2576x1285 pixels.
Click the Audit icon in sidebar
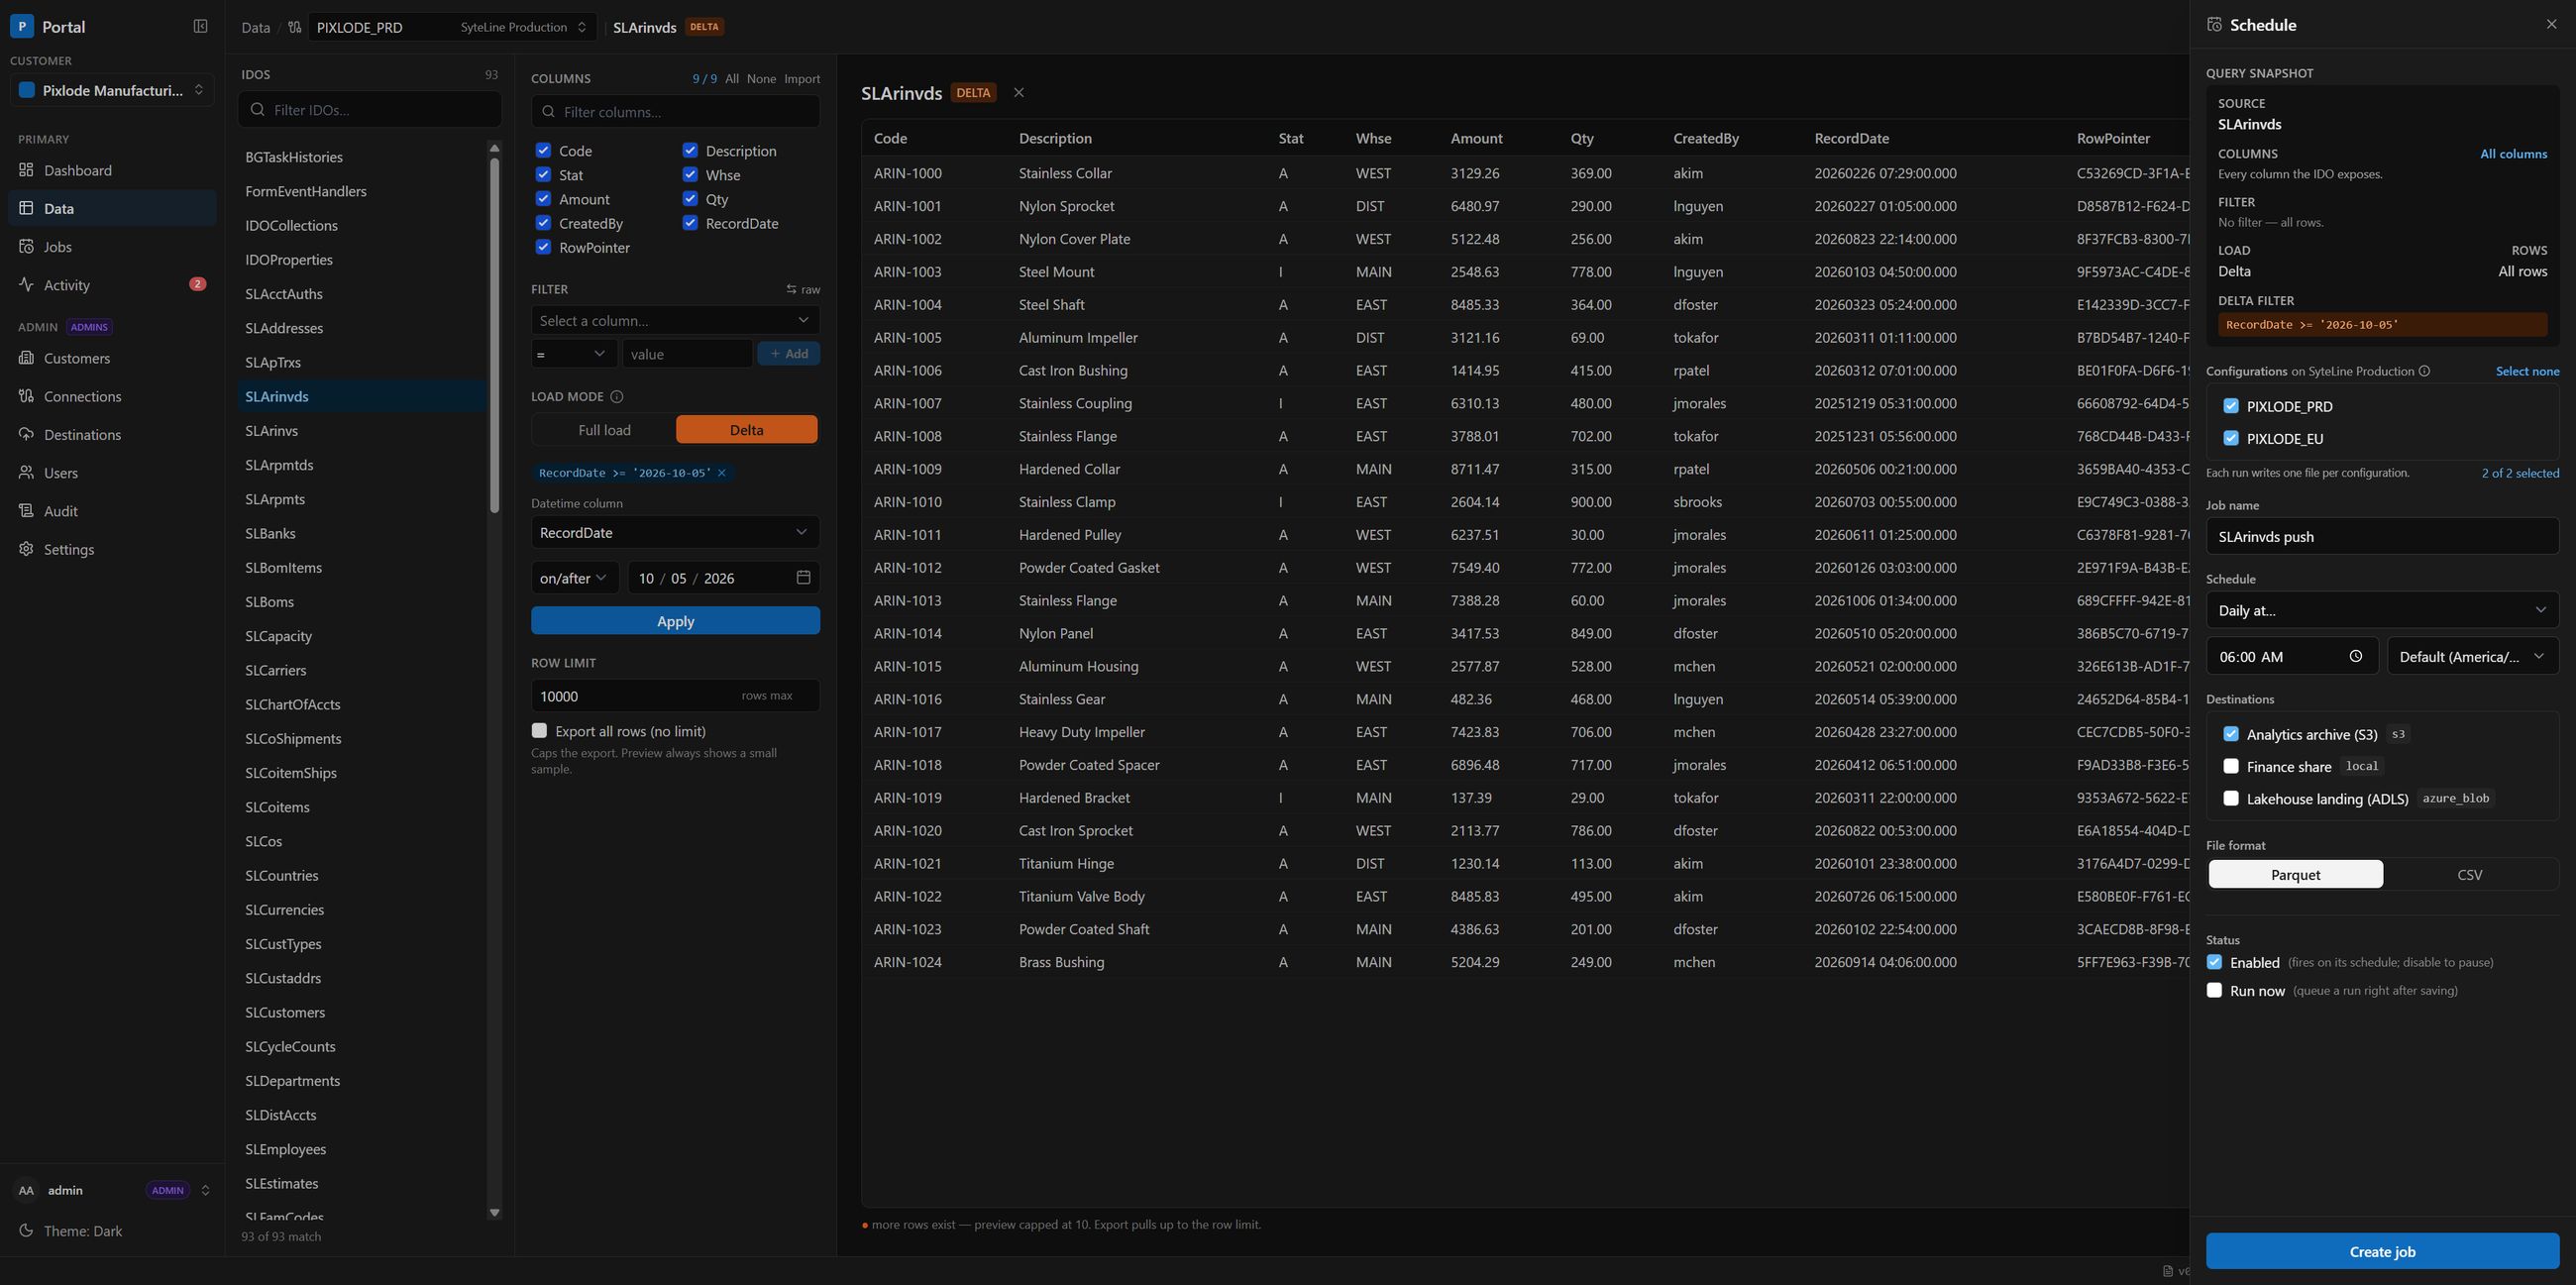pos(26,511)
